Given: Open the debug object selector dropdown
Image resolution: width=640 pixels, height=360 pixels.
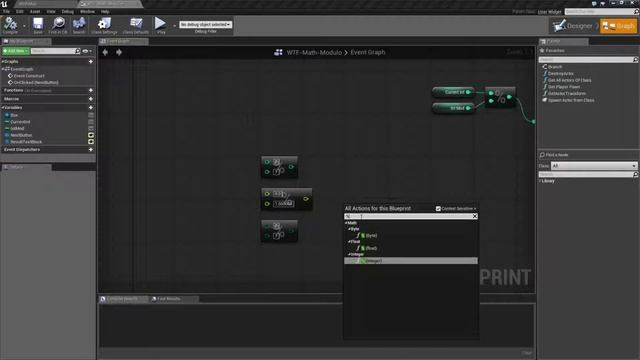Looking at the screenshot, I should pos(205,24).
